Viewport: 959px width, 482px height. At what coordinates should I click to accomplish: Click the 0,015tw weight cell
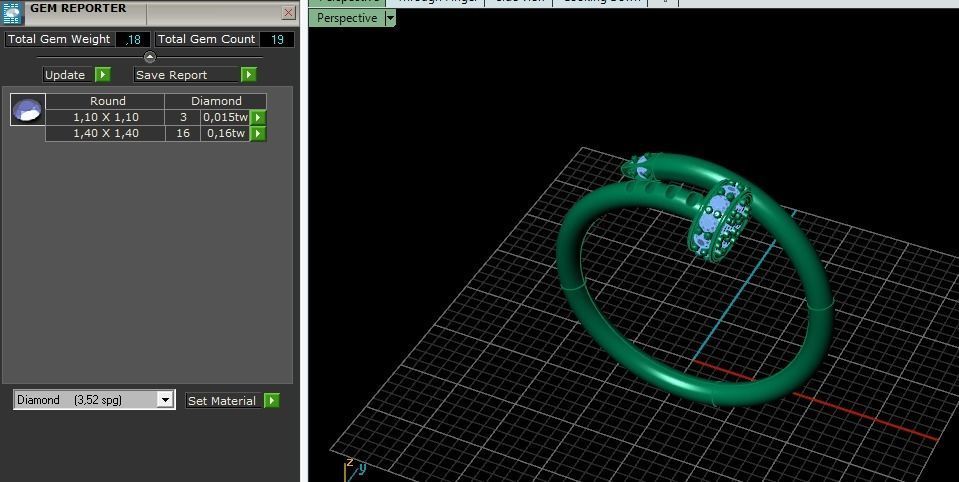point(225,117)
